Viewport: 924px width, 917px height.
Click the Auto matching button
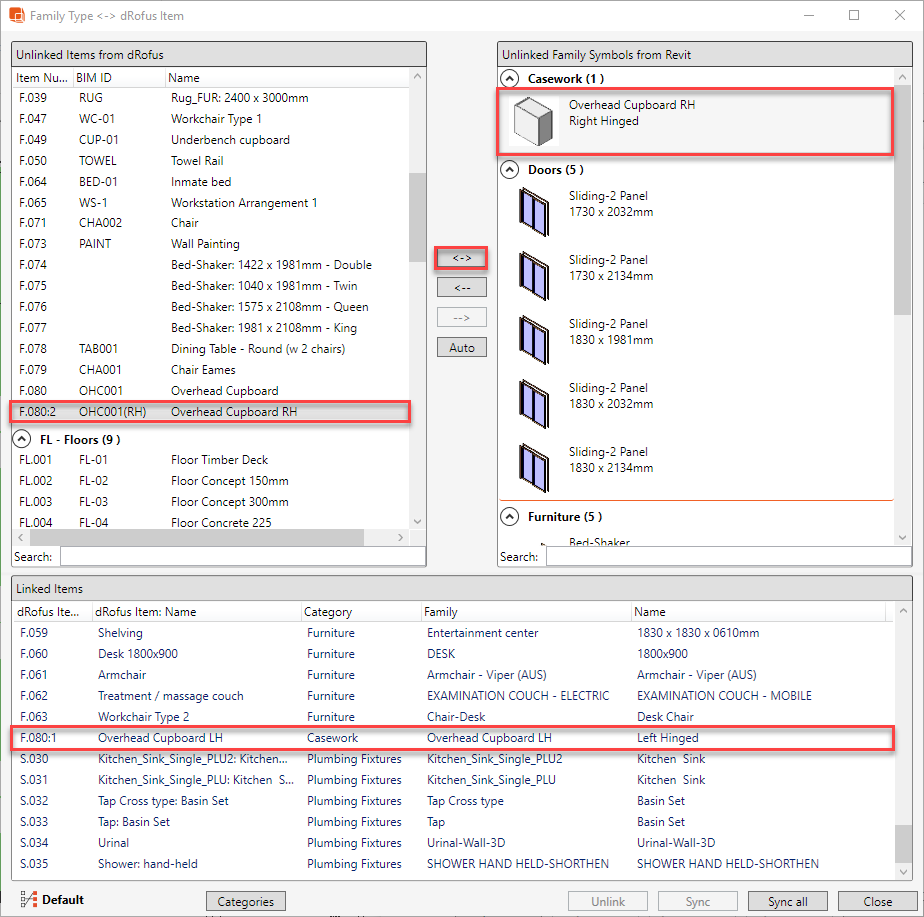461,347
